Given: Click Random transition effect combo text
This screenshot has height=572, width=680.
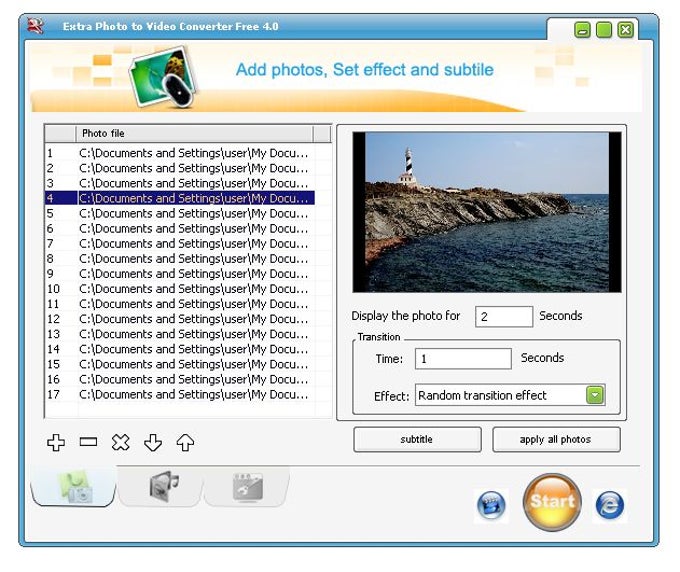Looking at the screenshot, I should pos(482,395).
